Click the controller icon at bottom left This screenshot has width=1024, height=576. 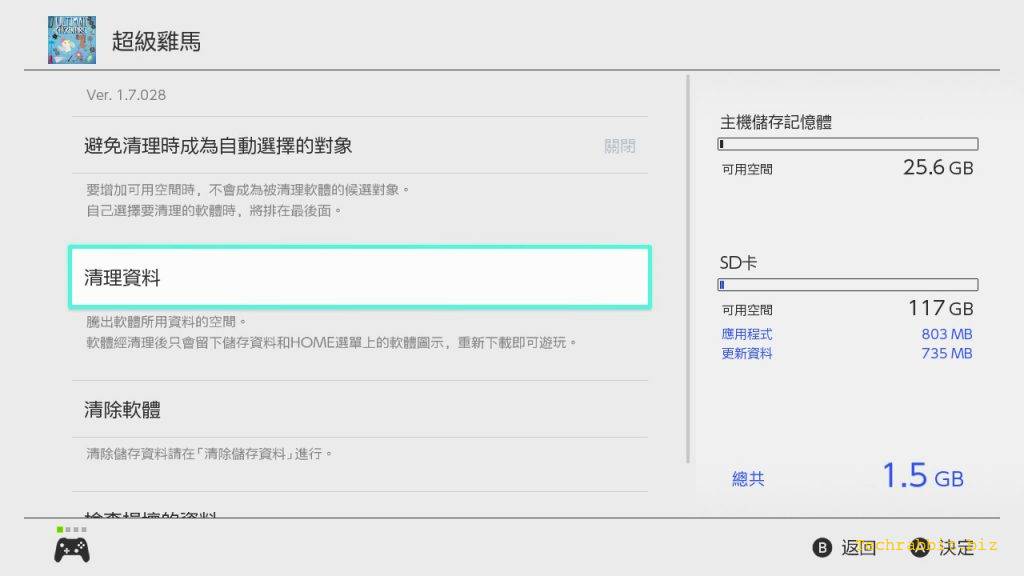pos(71,549)
